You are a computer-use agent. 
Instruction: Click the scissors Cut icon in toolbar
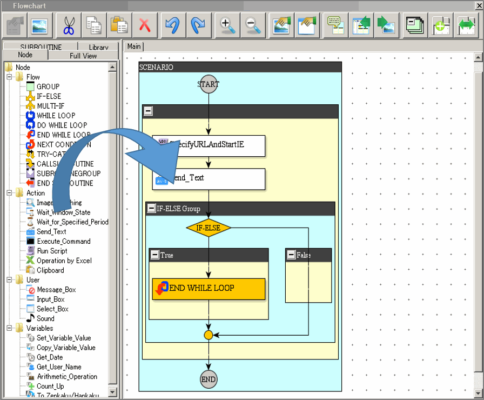click(68, 25)
